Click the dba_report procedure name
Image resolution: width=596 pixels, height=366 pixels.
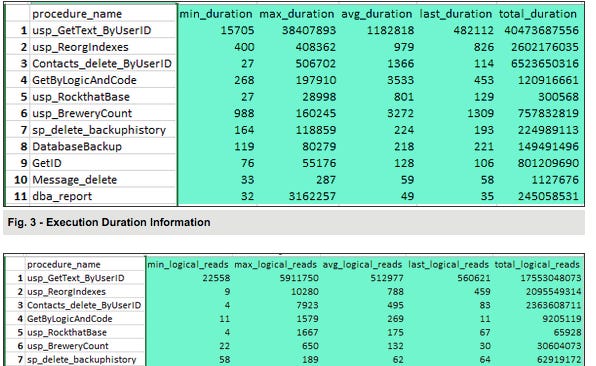click(62, 196)
